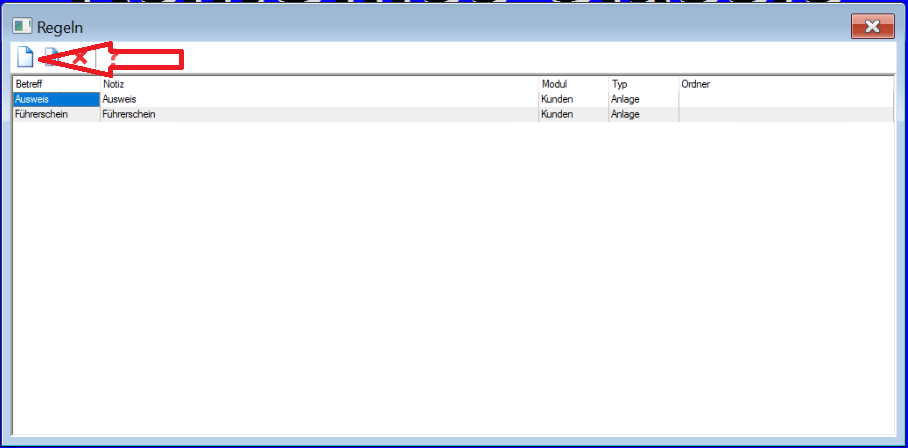Sort rules by the Modul column header
908x448 pixels.
pos(573,85)
